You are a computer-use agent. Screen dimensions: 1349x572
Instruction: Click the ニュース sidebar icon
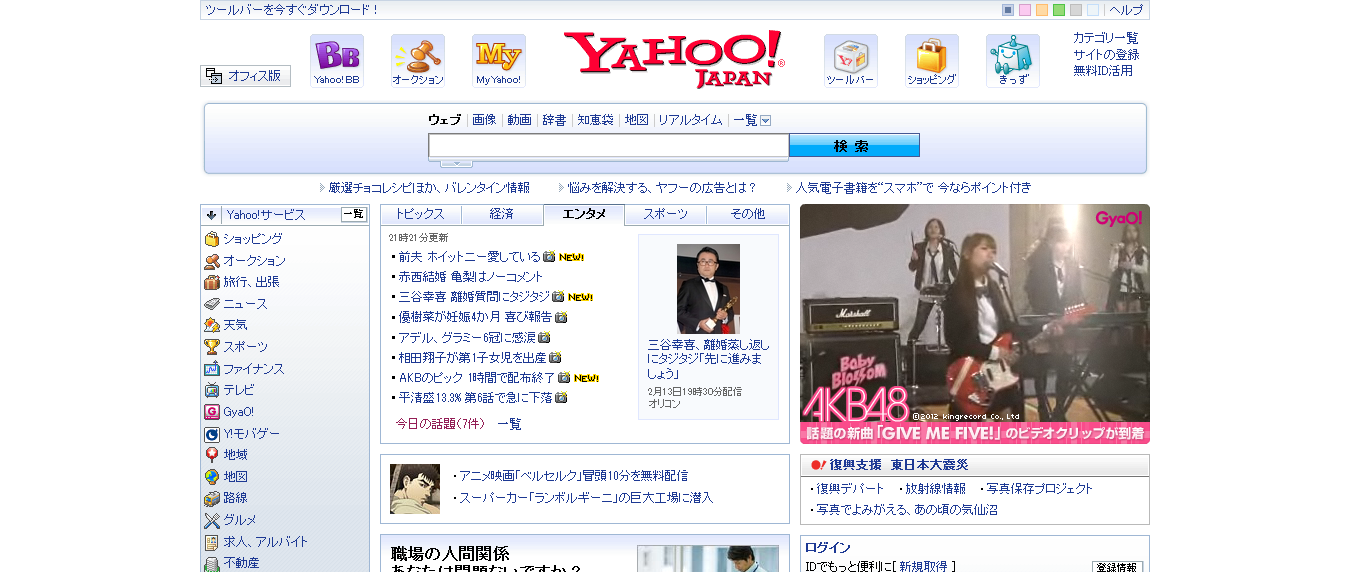click(212, 304)
